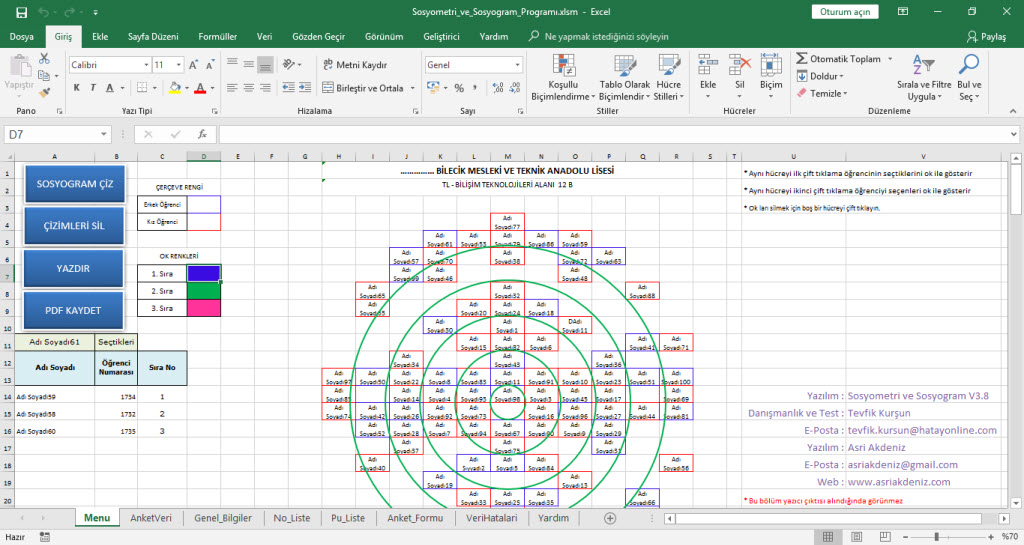This screenshot has width=1024, height=545.
Task: Select the Cut scissors icon
Action: click(44, 59)
